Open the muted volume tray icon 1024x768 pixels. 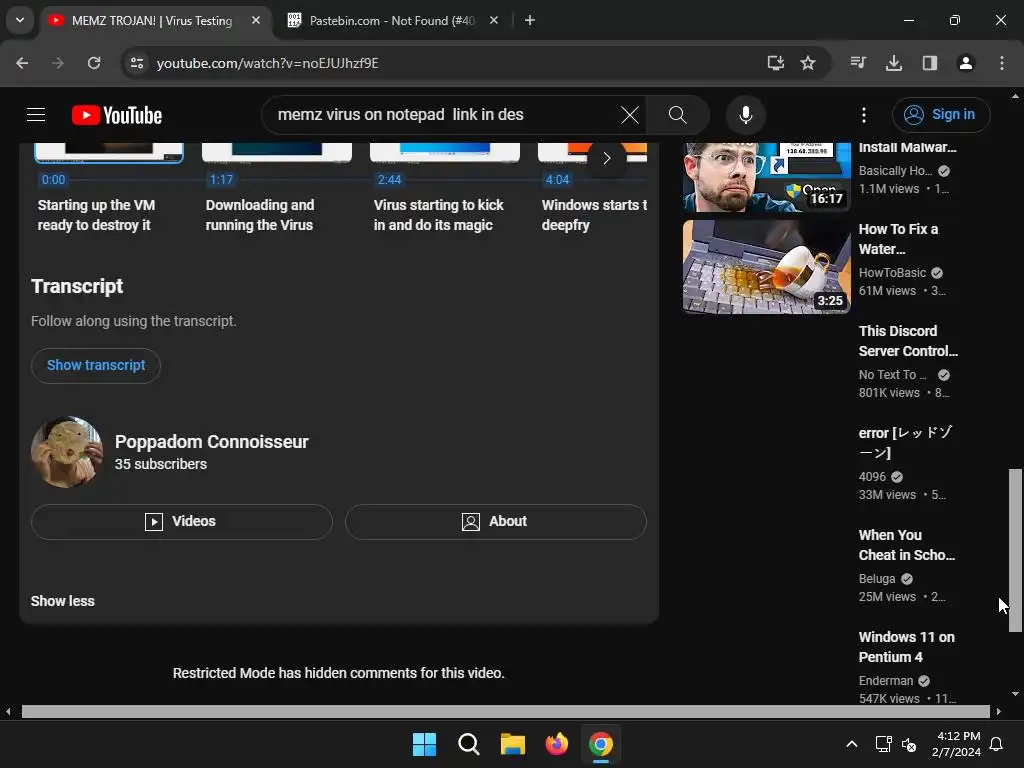point(908,744)
